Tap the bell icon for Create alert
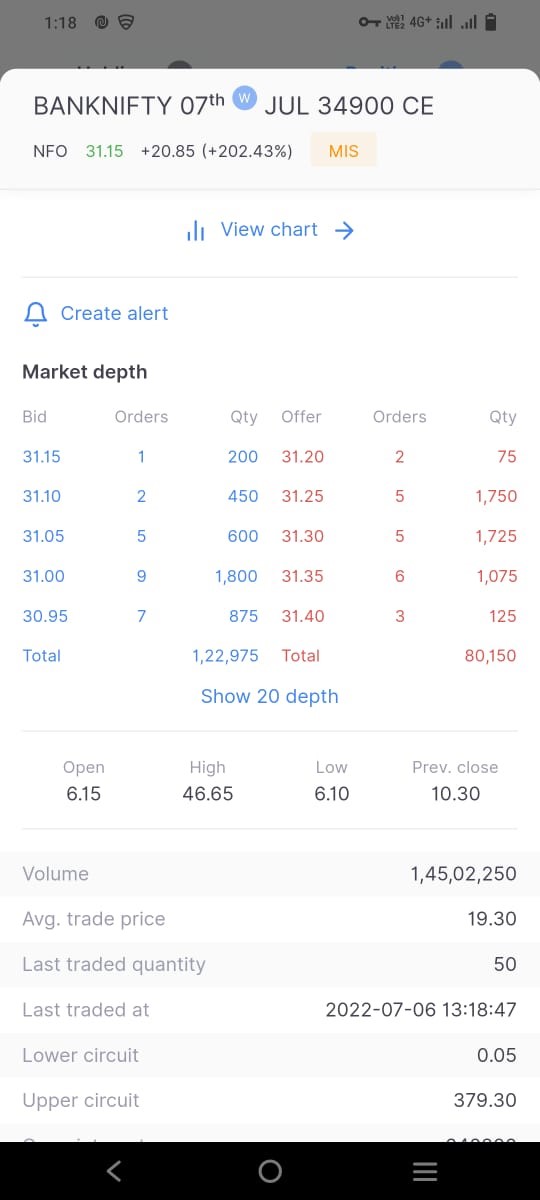This screenshot has height=1200, width=540. [36, 314]
